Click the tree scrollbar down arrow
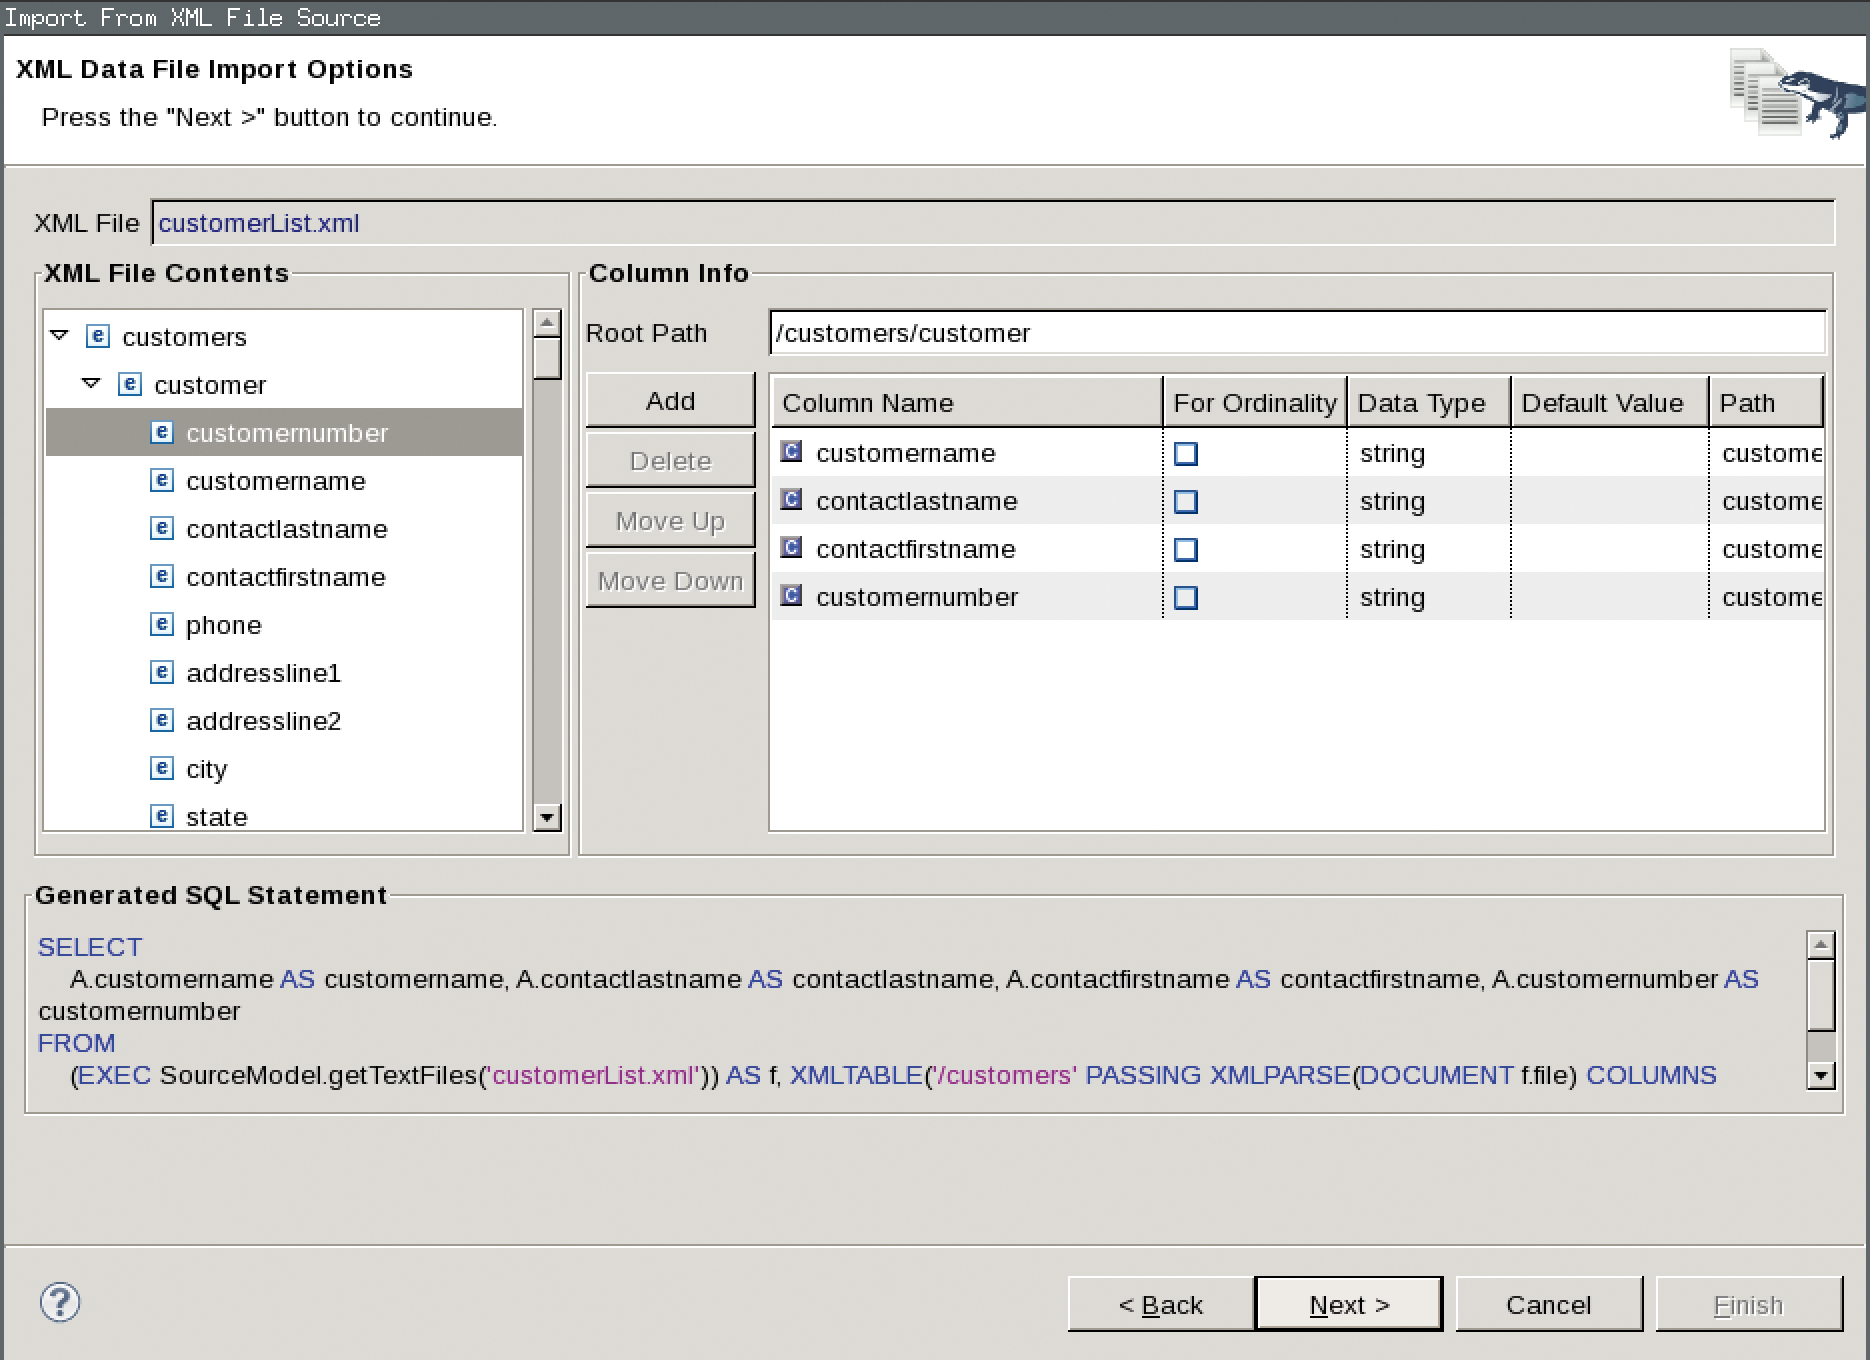The image size is (1870, 1360). [546, 819]
